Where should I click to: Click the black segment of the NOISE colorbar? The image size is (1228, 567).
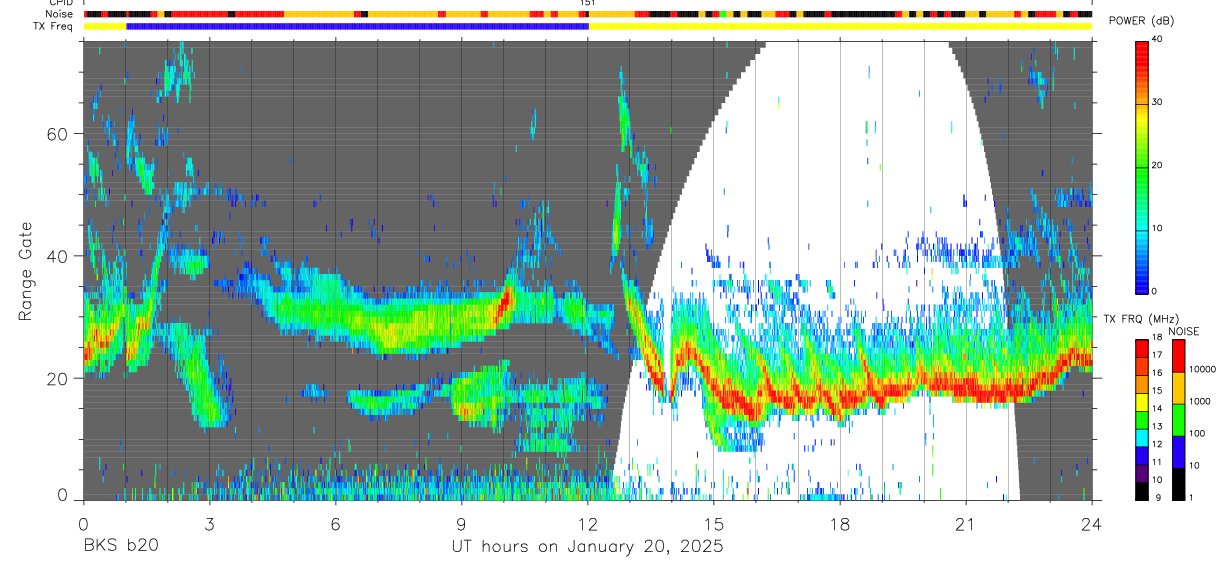click(1178, 484)
